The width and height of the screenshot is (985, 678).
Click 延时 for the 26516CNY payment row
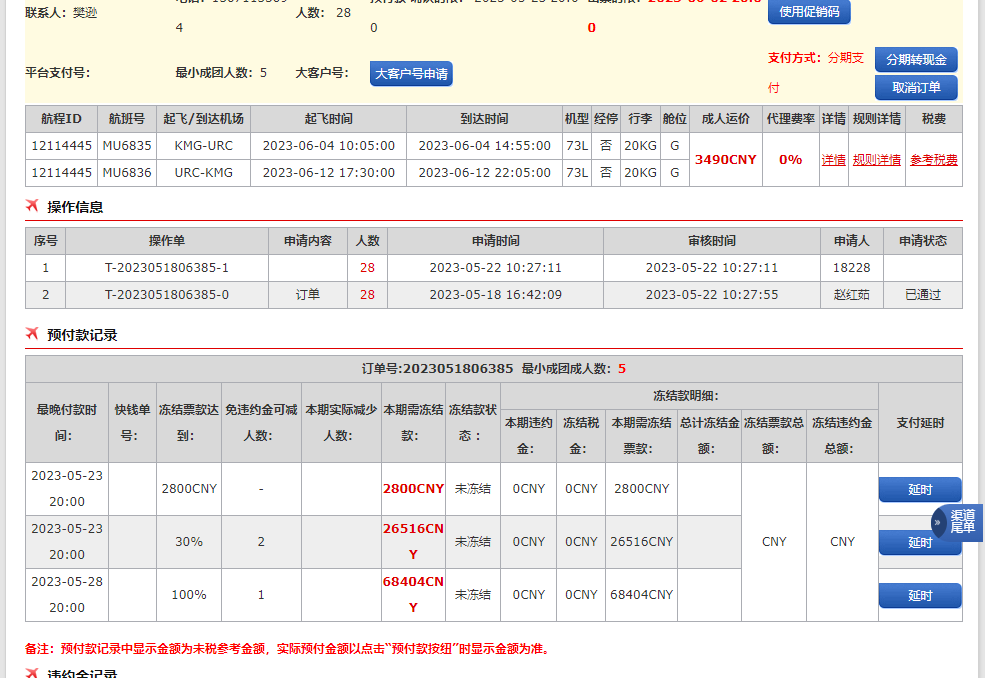(919, 542)
